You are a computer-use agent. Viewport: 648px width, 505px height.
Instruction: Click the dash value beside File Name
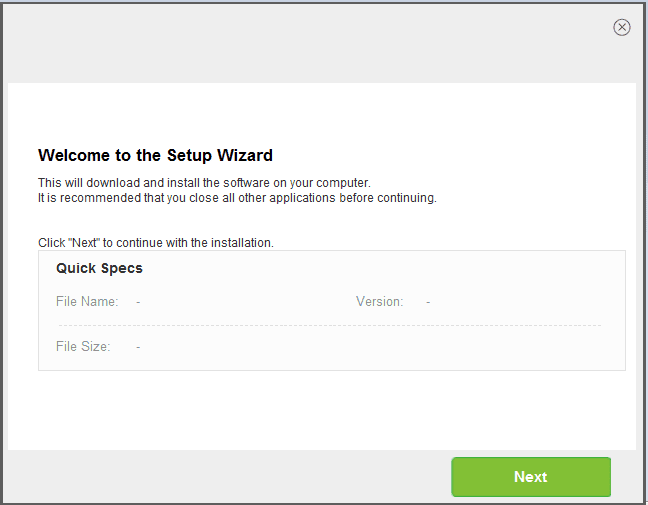point(138,301)
